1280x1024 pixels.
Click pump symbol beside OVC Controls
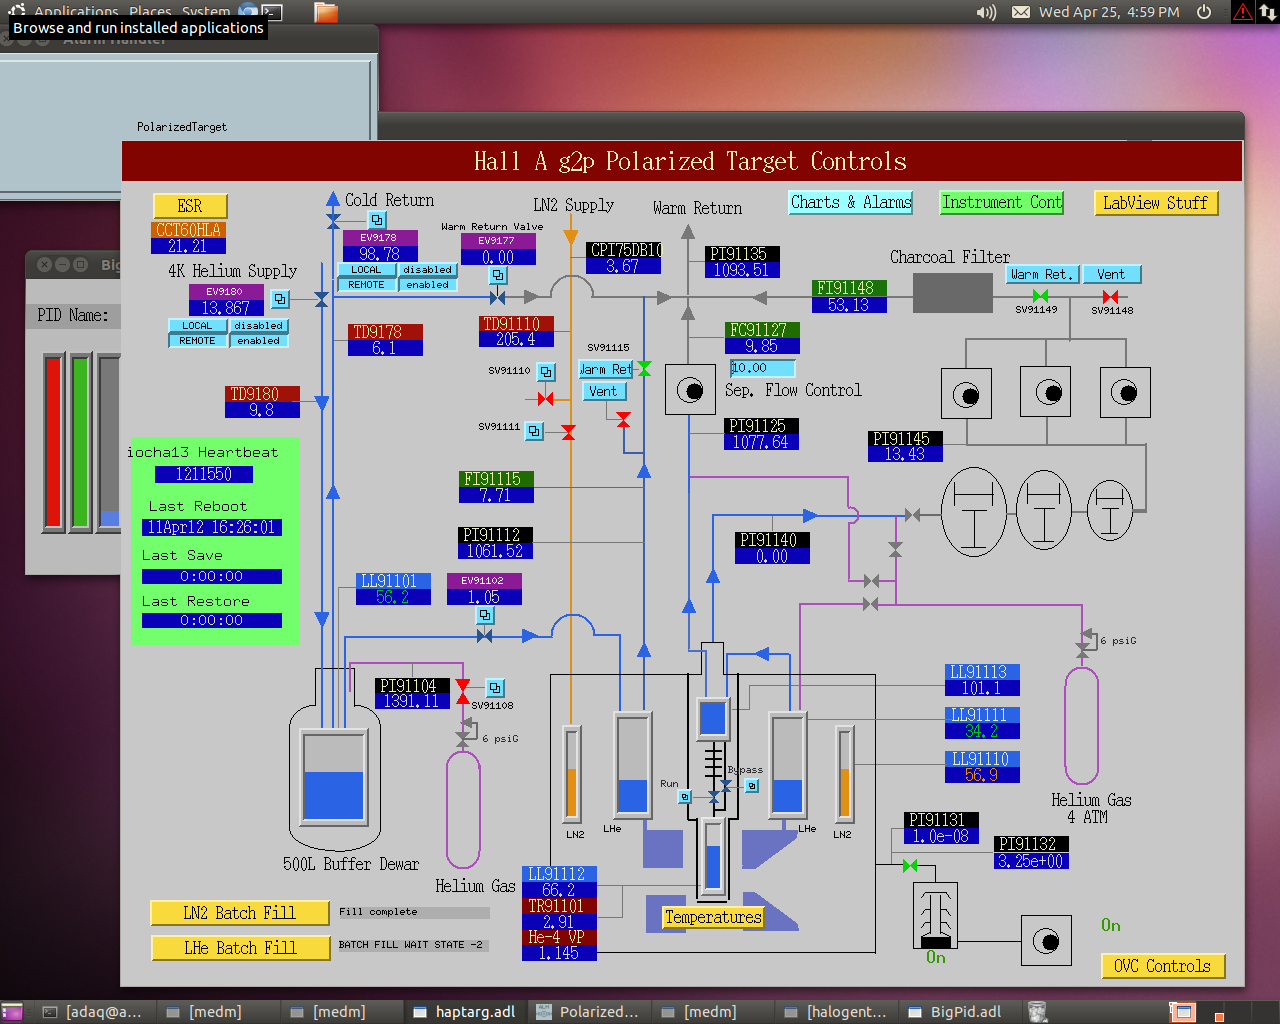1046,940
